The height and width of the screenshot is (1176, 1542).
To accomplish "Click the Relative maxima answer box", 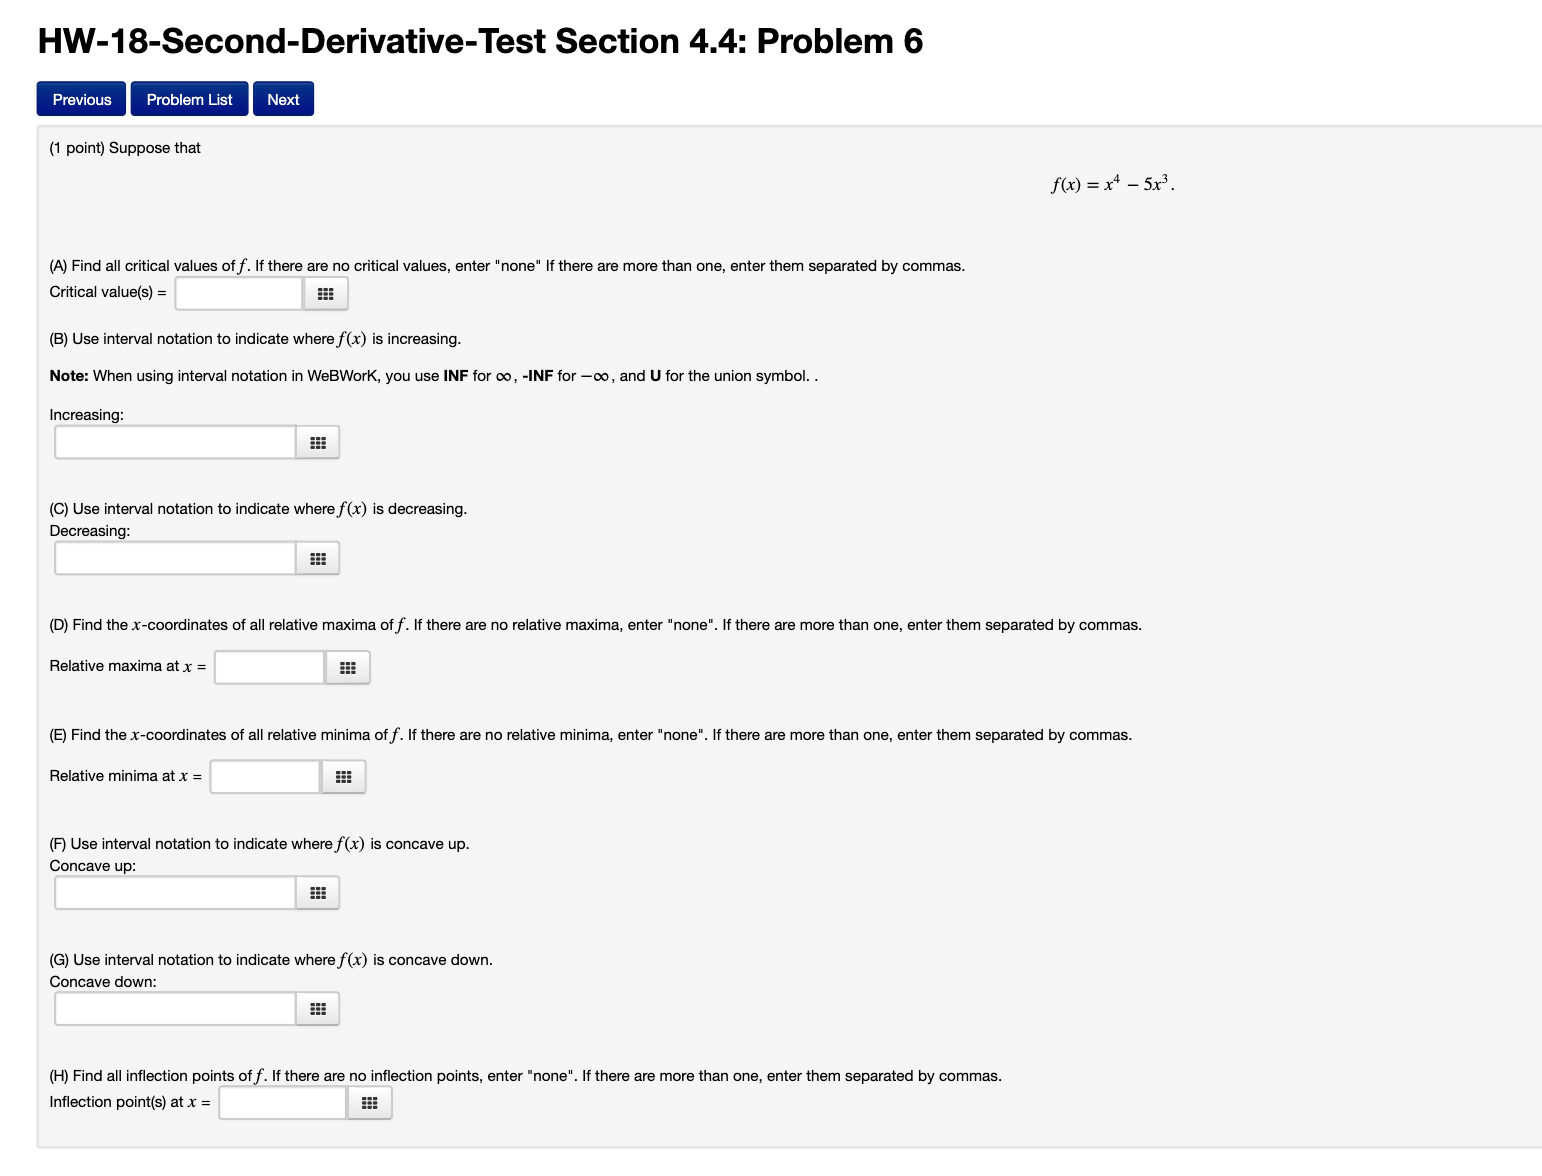I will coord(268,666).
